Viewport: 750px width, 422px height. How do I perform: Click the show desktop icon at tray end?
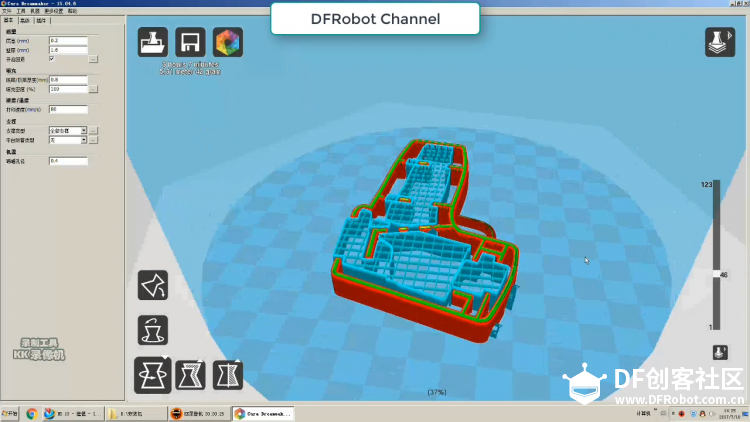tap(745, 414)
